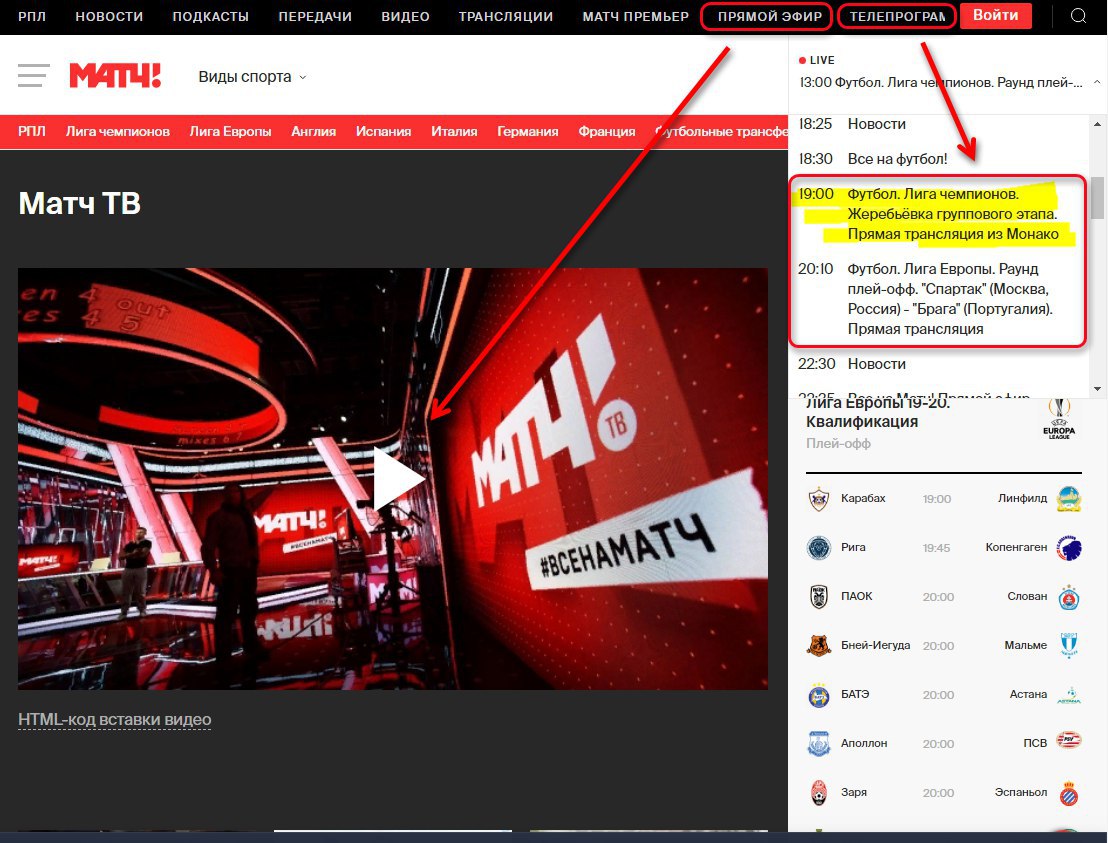Open РПЛ in top black menu
Image resolution: width=1108 pixels, height=843 pixels.
[x=32, y=16]
